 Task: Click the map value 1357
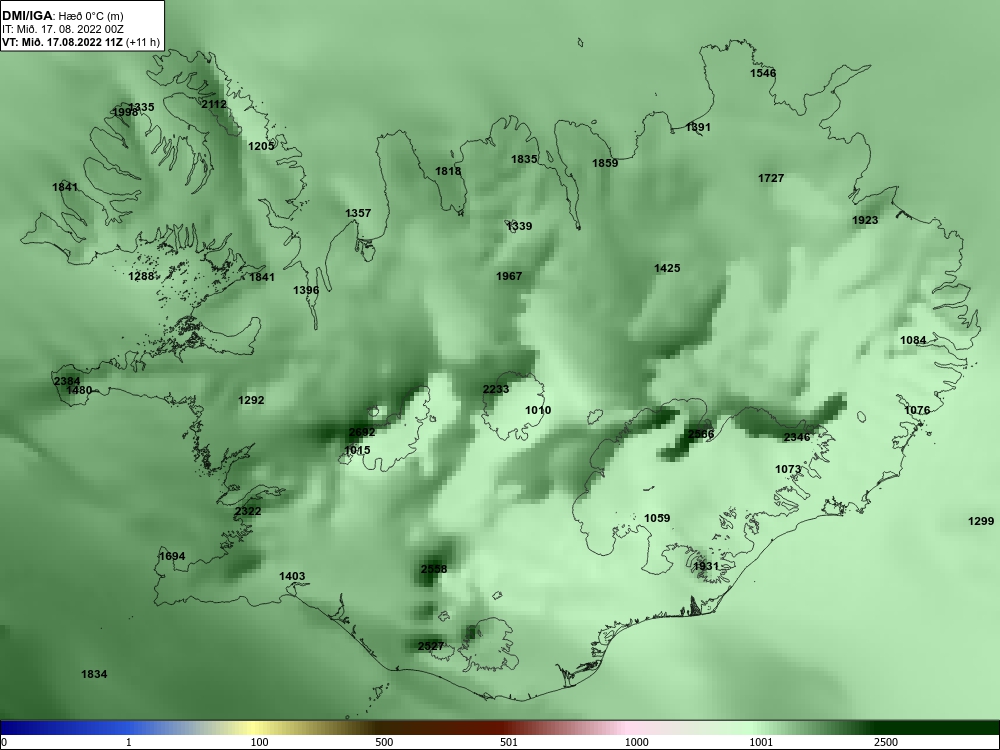coord(358,213)
